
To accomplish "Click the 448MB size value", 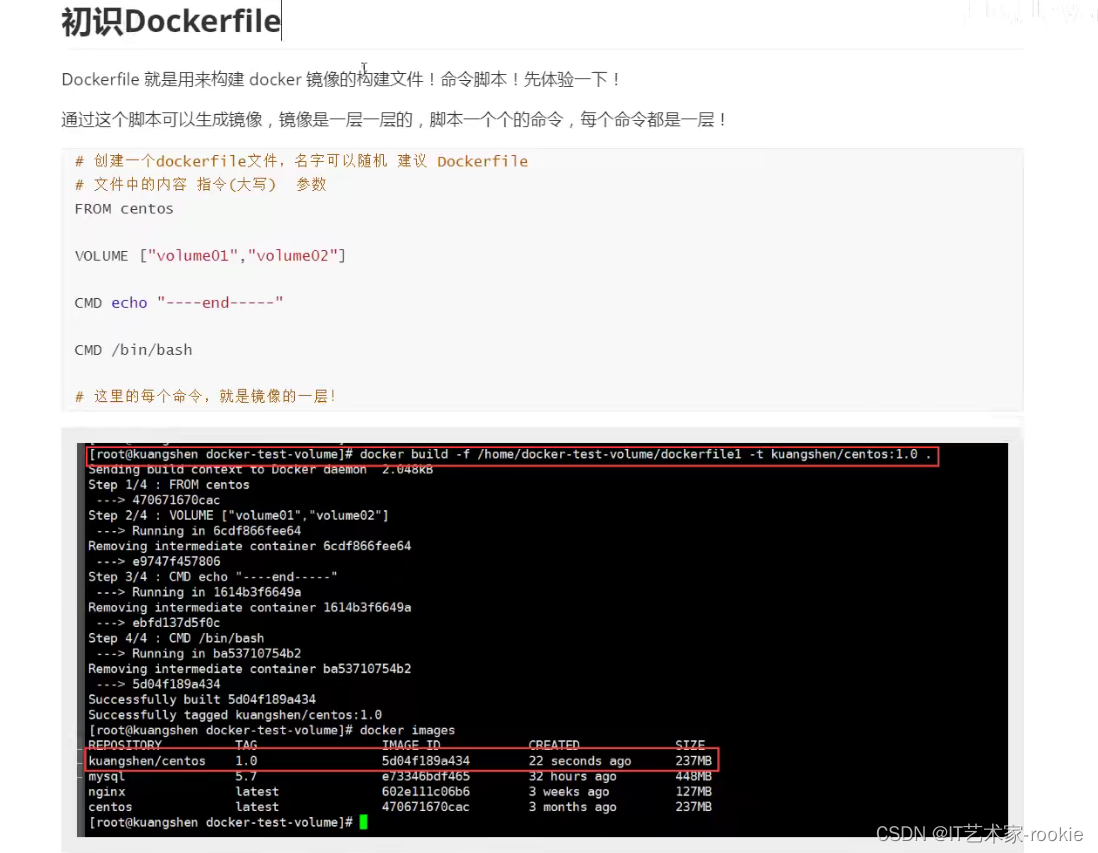I will point(693,777).
